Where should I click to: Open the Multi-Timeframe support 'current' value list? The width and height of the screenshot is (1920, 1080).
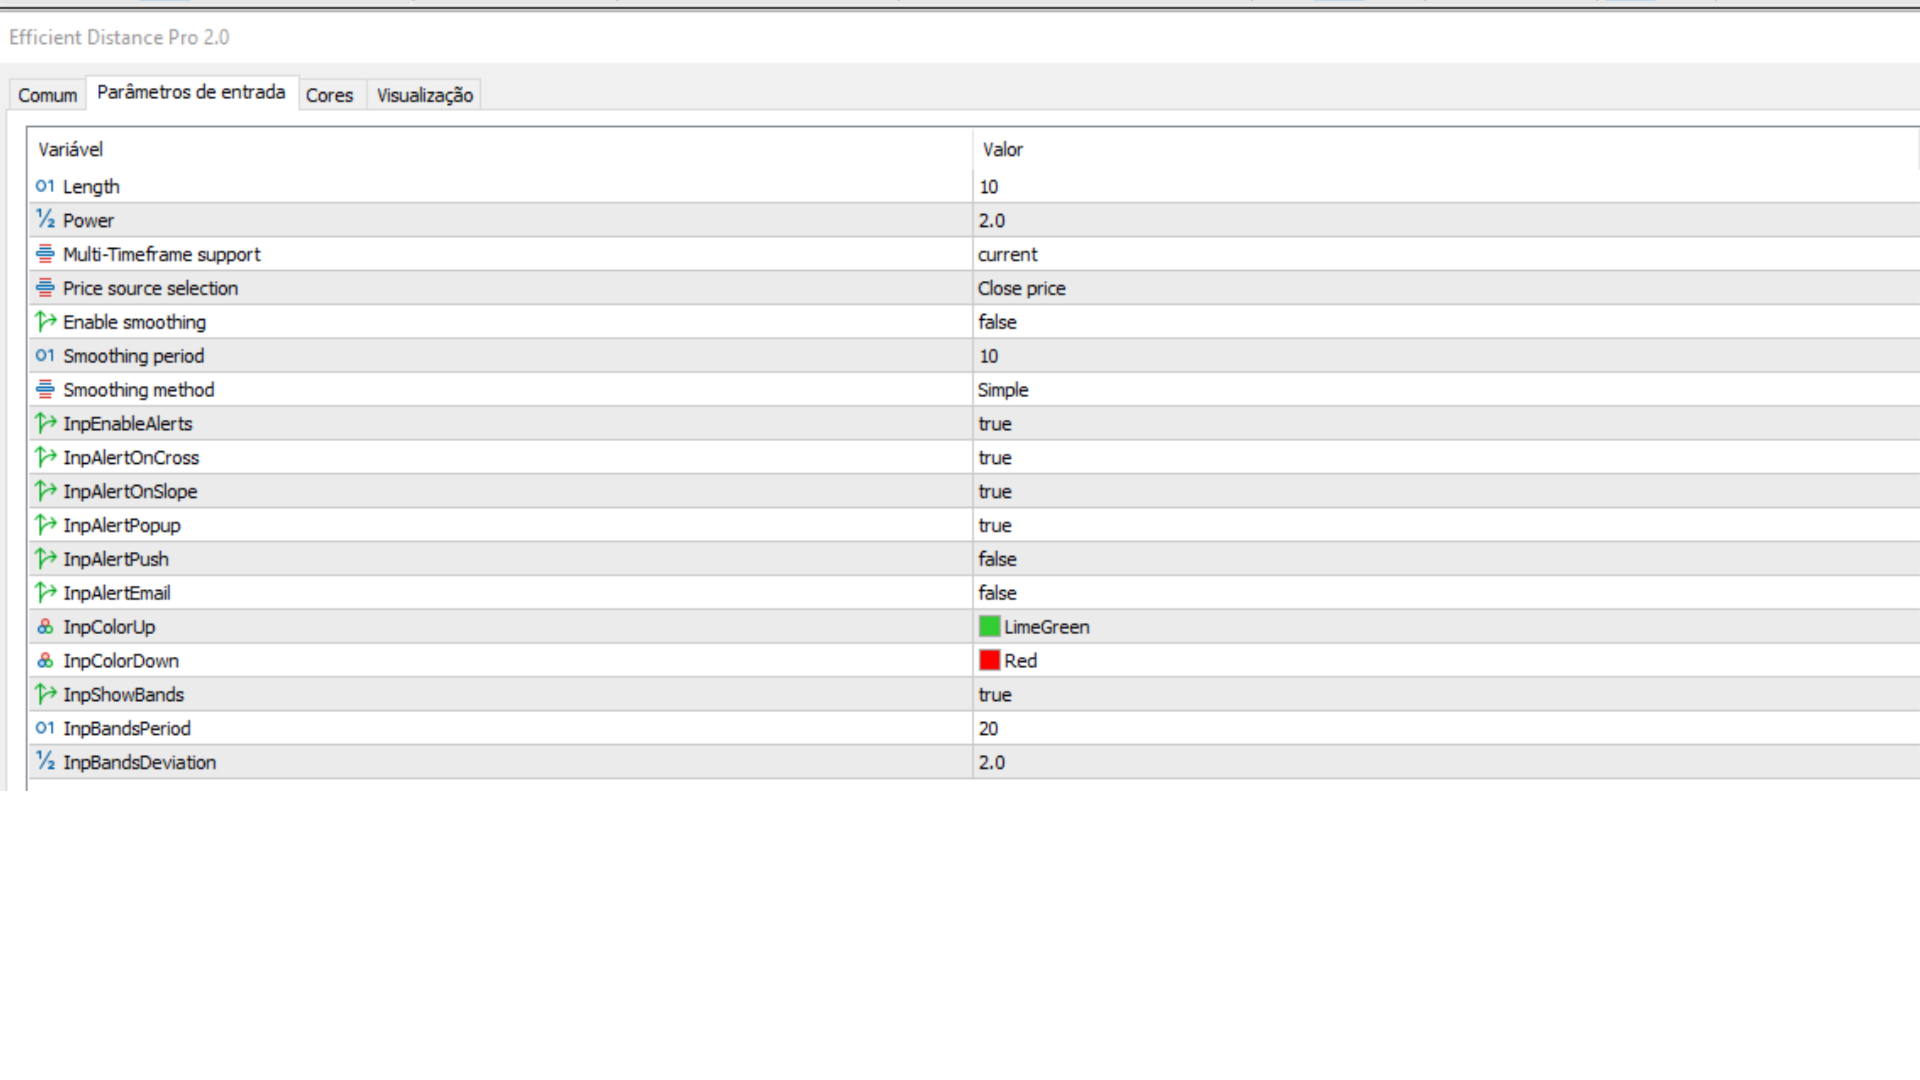tap(1008, 255)
